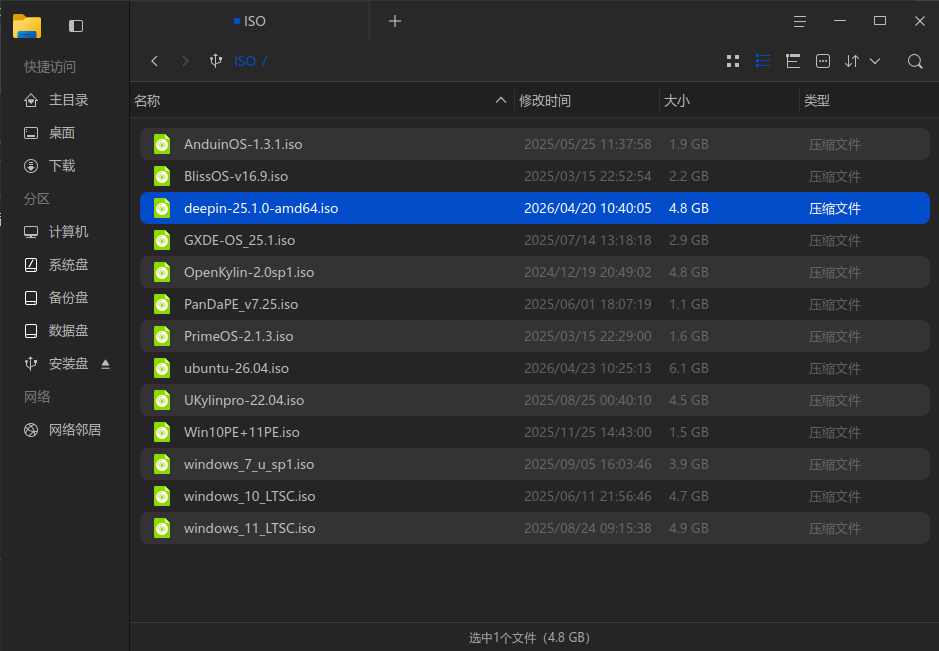Select PanDaPE_v7.25.iso file
Screen dimensions: 939x651
tap(535, 304)
